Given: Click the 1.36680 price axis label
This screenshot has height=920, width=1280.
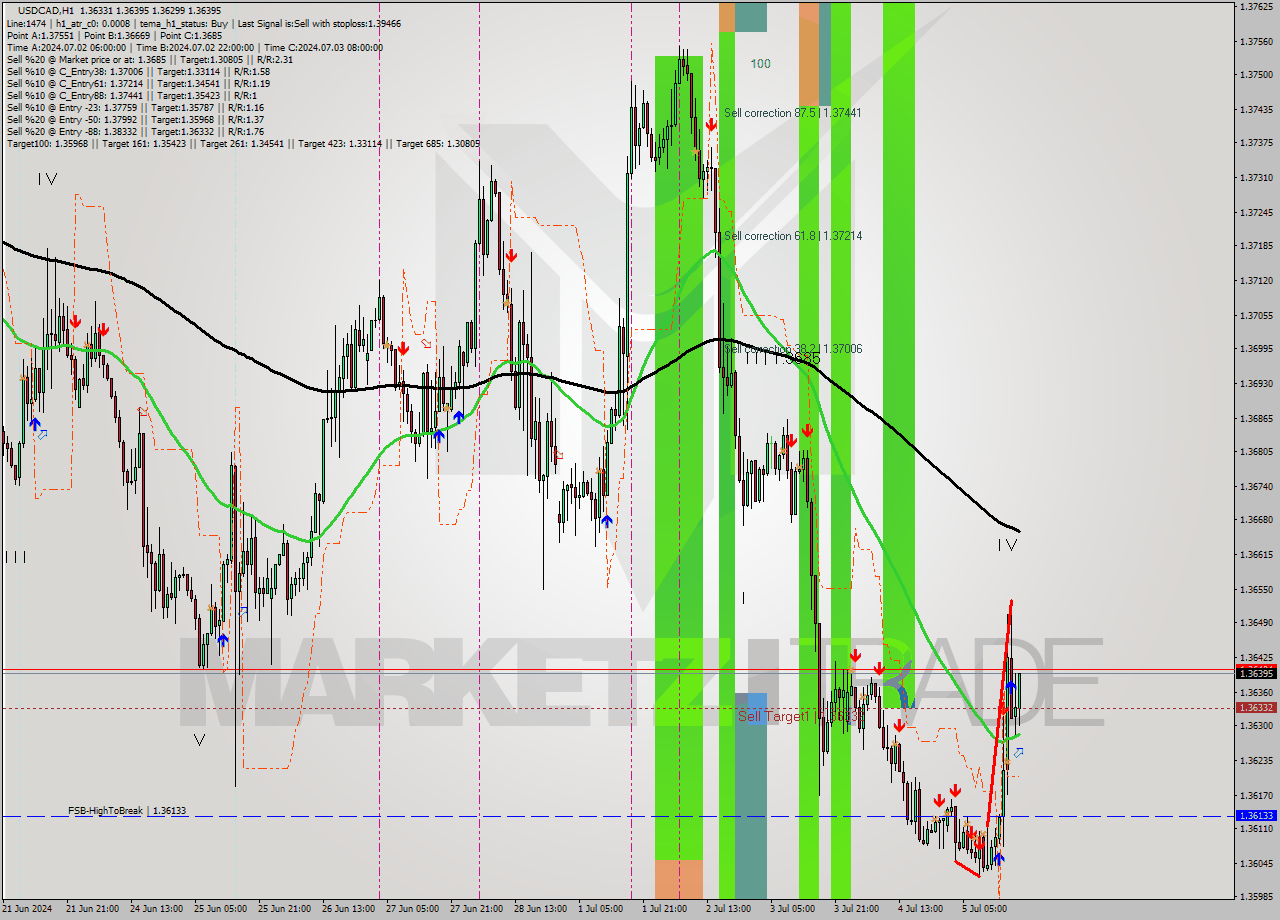Looking at the screenshot, I should 1256,520.
